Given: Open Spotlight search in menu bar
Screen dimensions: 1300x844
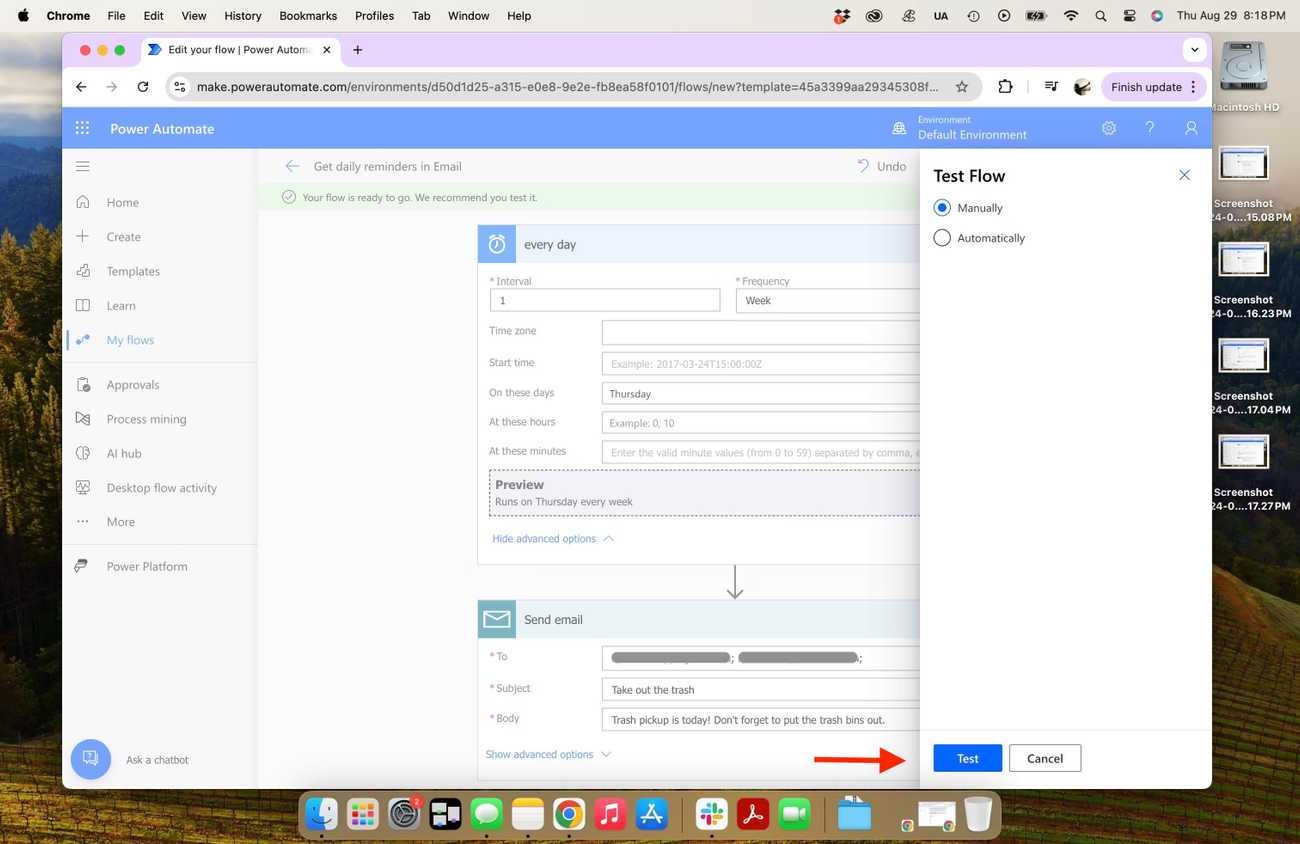Looking at the screenshot, I should (1101, 16).
